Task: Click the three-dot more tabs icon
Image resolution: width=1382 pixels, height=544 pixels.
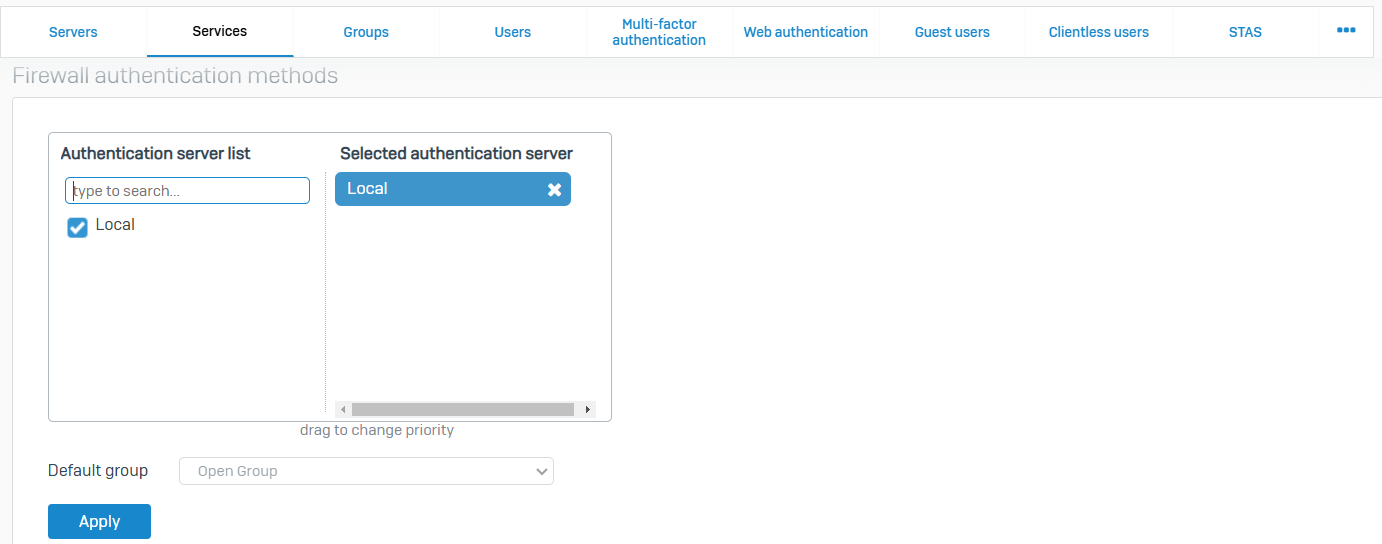Action: [x=1345, y=31]
